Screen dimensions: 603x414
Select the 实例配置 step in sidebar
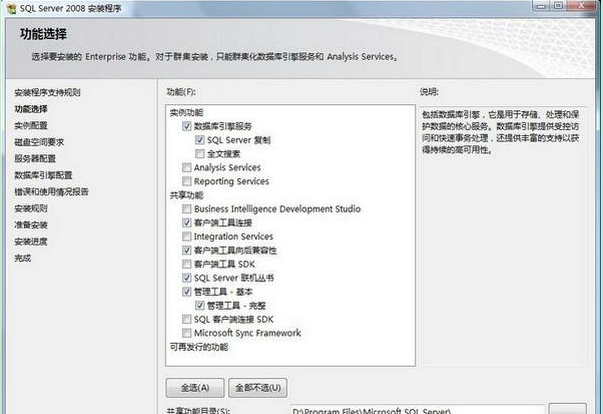coord(31,125)
